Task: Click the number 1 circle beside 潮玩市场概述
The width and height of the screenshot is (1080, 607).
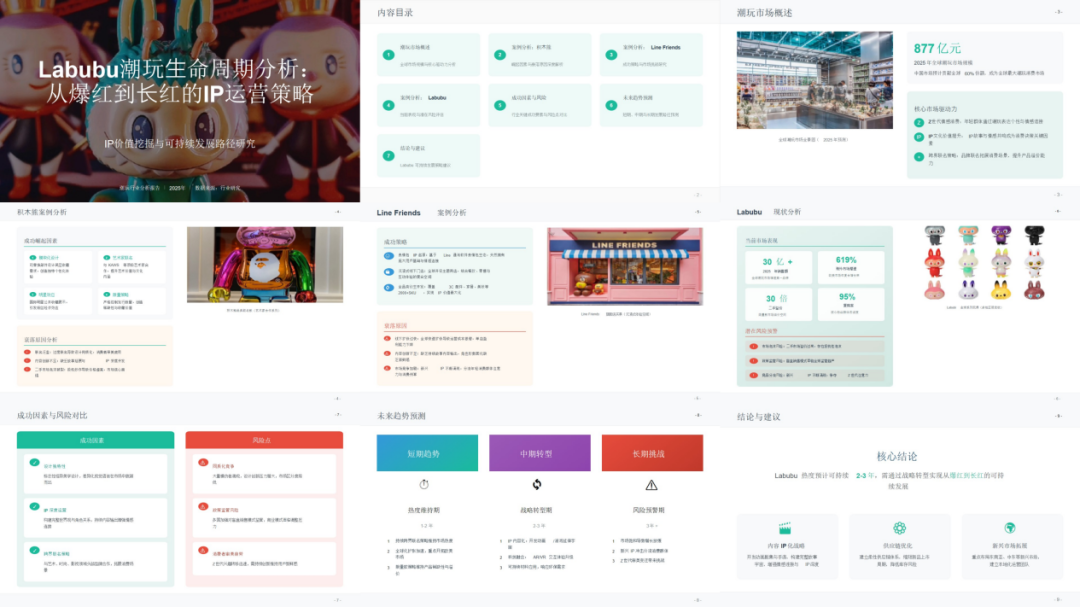Action: click(x=388, y=54)
